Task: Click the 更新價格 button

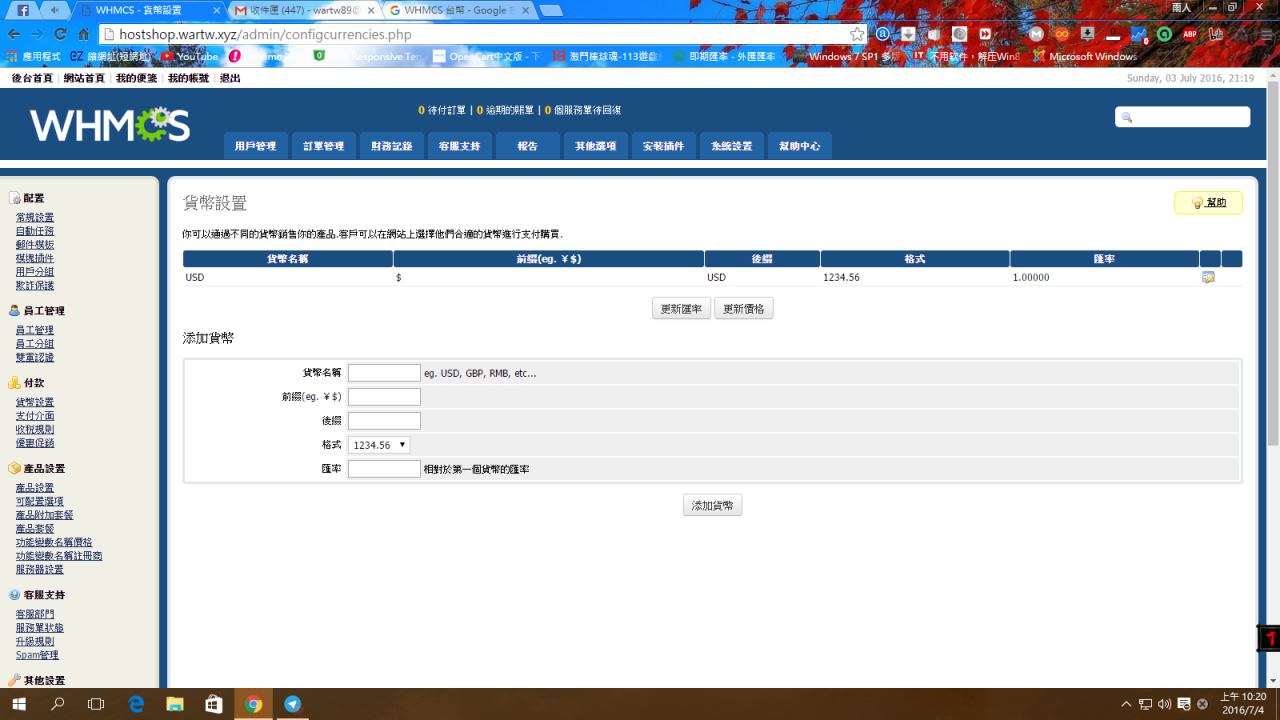Action: click(743, 309)
